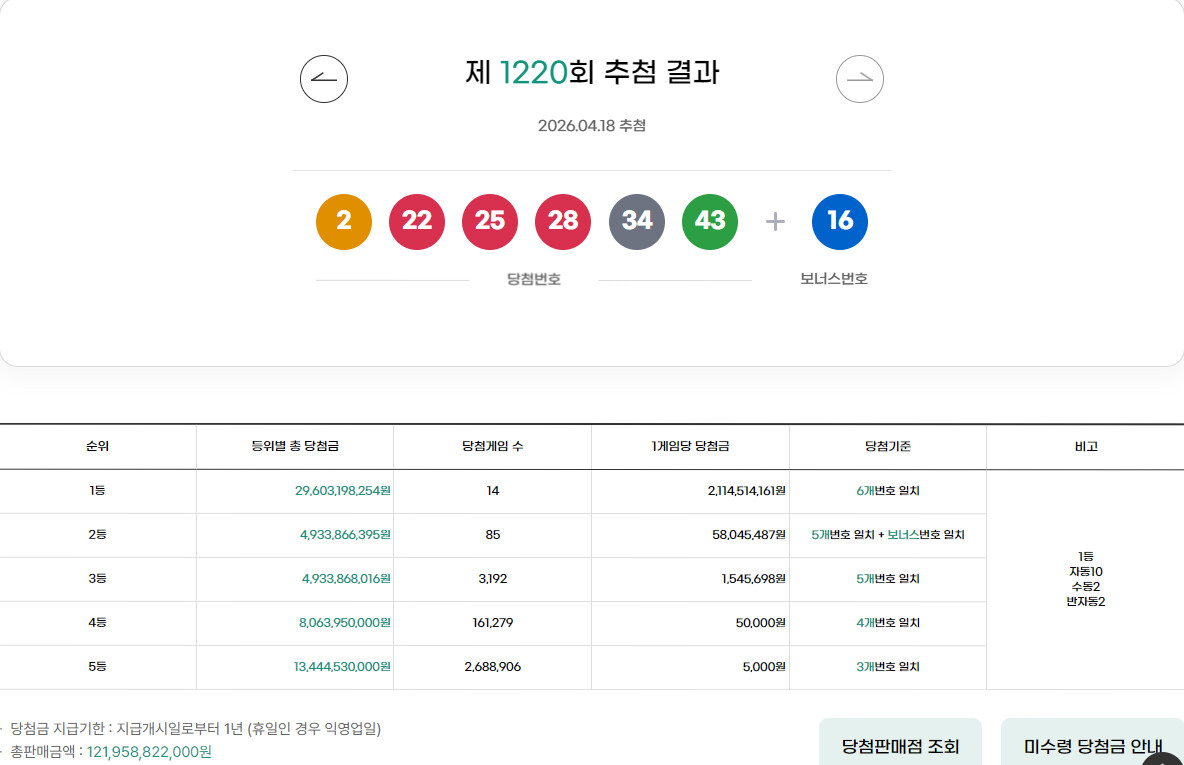This screenshot has width=1184, height=765.
Task: Select 2등 rank row cell
Action: (x=97, y=535)
